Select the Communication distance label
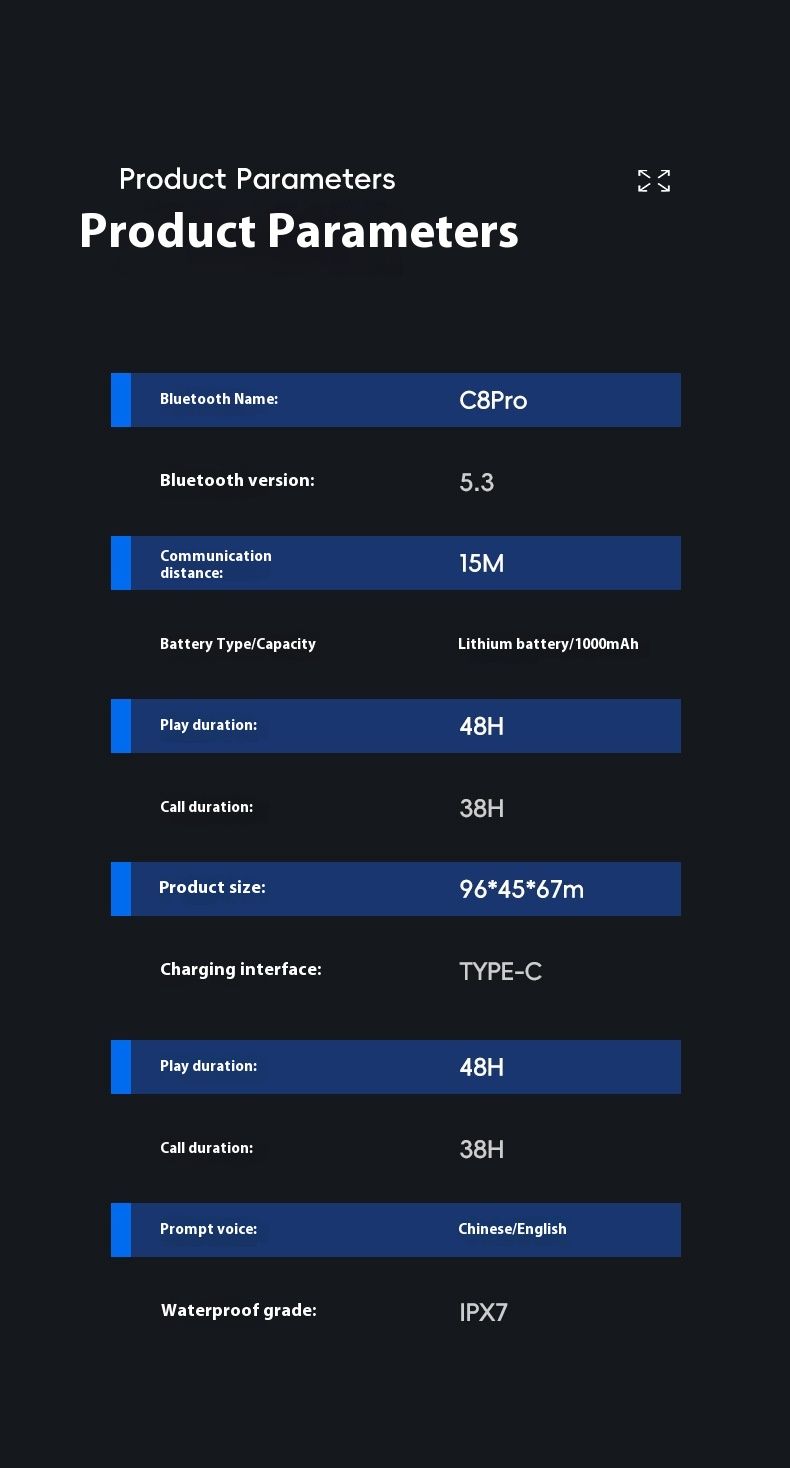 click(216, 564)
